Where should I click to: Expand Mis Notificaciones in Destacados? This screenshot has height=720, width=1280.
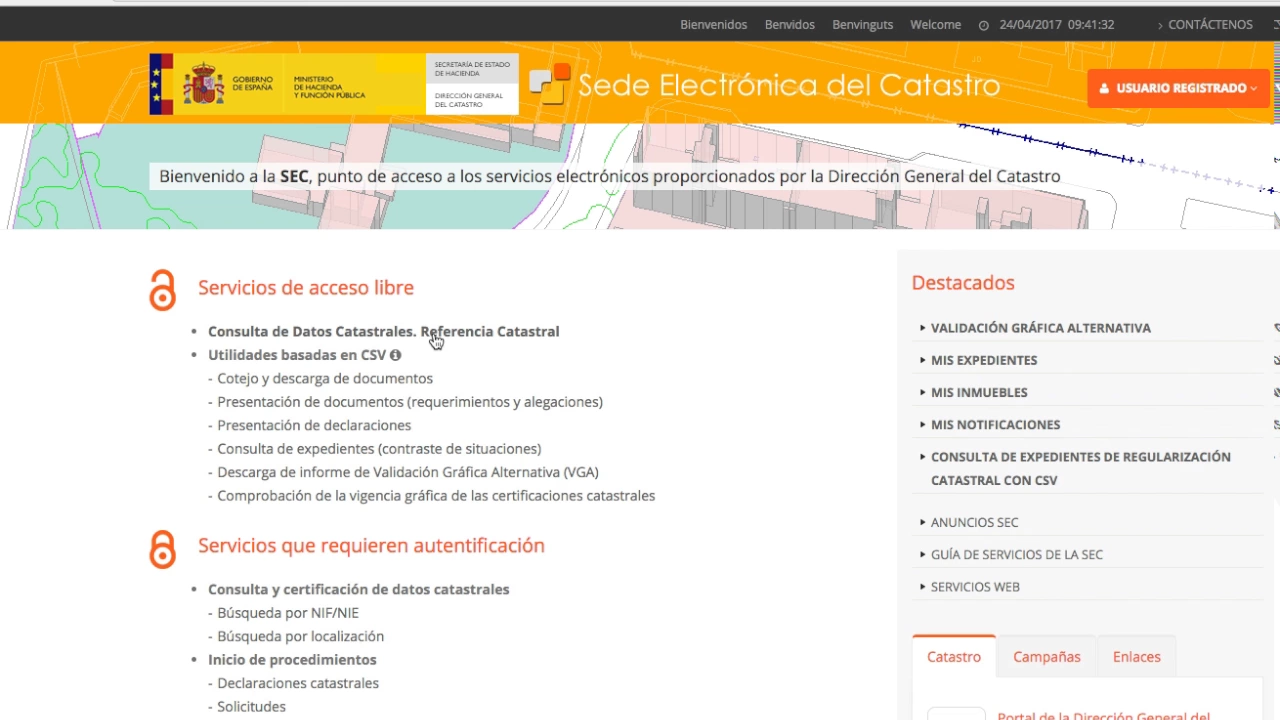pos(995,424)
